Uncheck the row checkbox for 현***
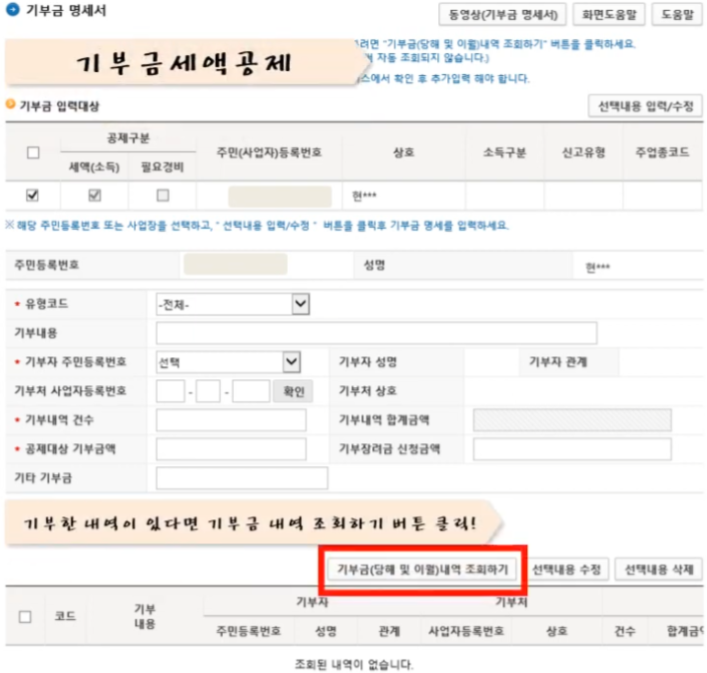The image size is (707, 673). (32, 196)
